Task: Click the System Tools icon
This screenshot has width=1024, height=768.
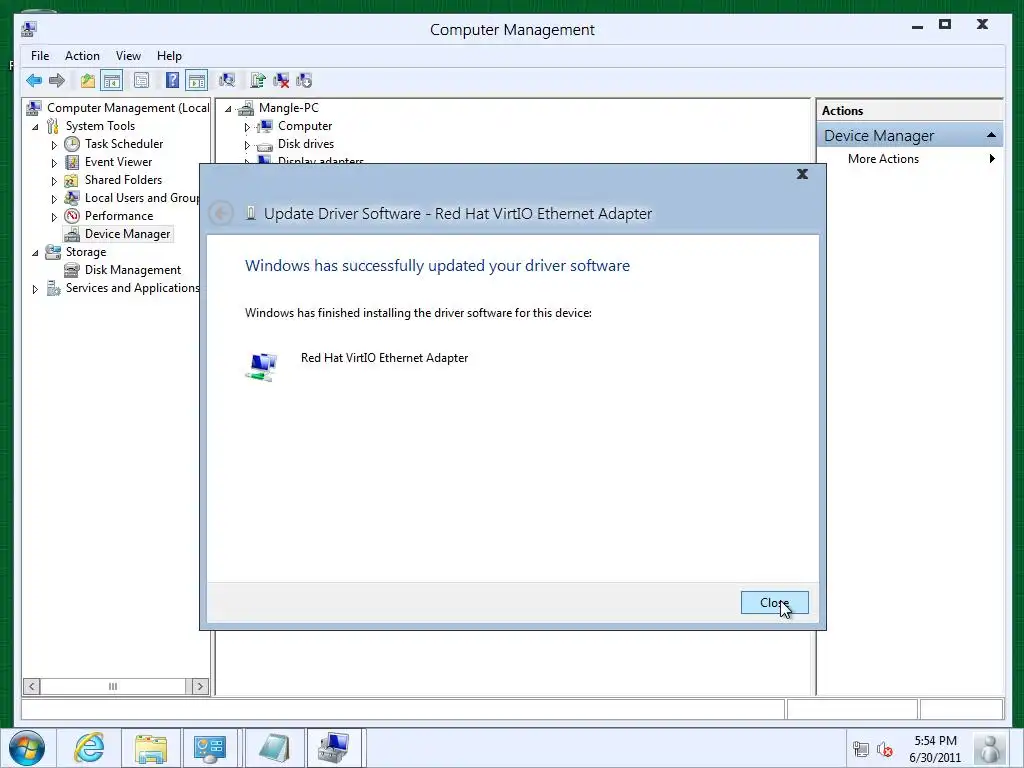Action: [x=53, y=126]
